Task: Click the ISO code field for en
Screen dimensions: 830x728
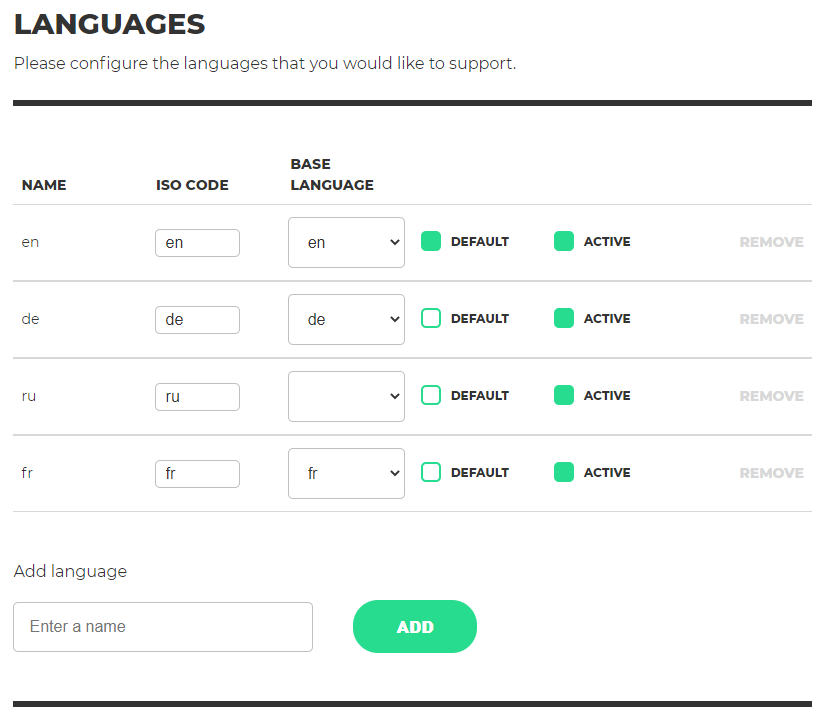Action: point(197,243)
